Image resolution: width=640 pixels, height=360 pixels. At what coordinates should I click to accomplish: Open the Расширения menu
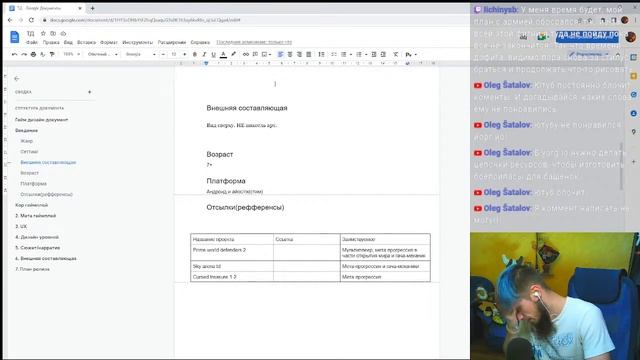click(x=172, y=42)
